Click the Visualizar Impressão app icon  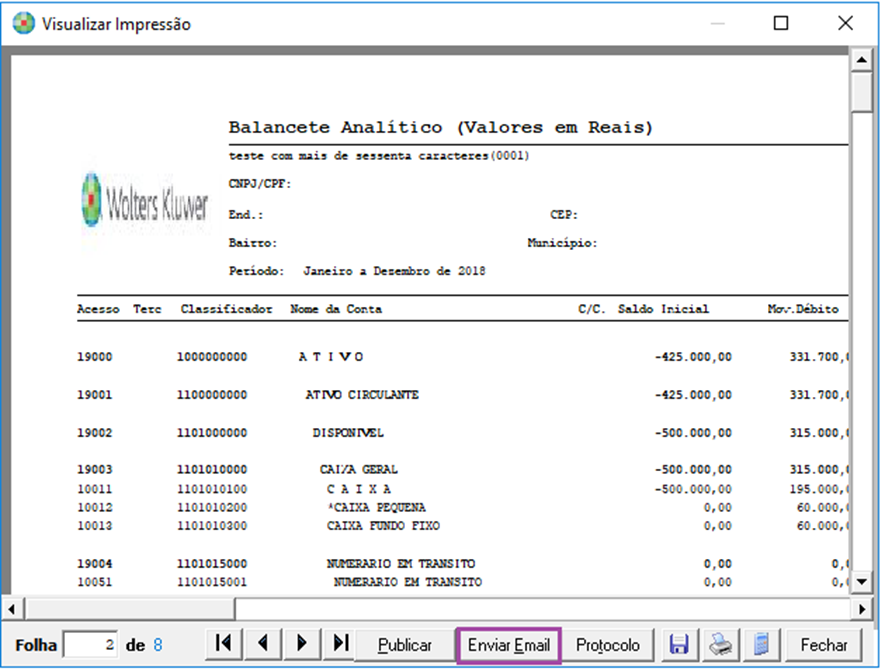click(24, 24)
